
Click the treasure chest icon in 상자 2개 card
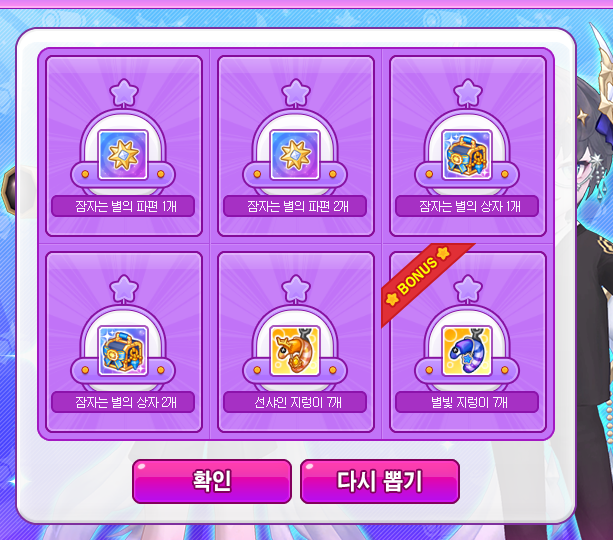(123, 351)
